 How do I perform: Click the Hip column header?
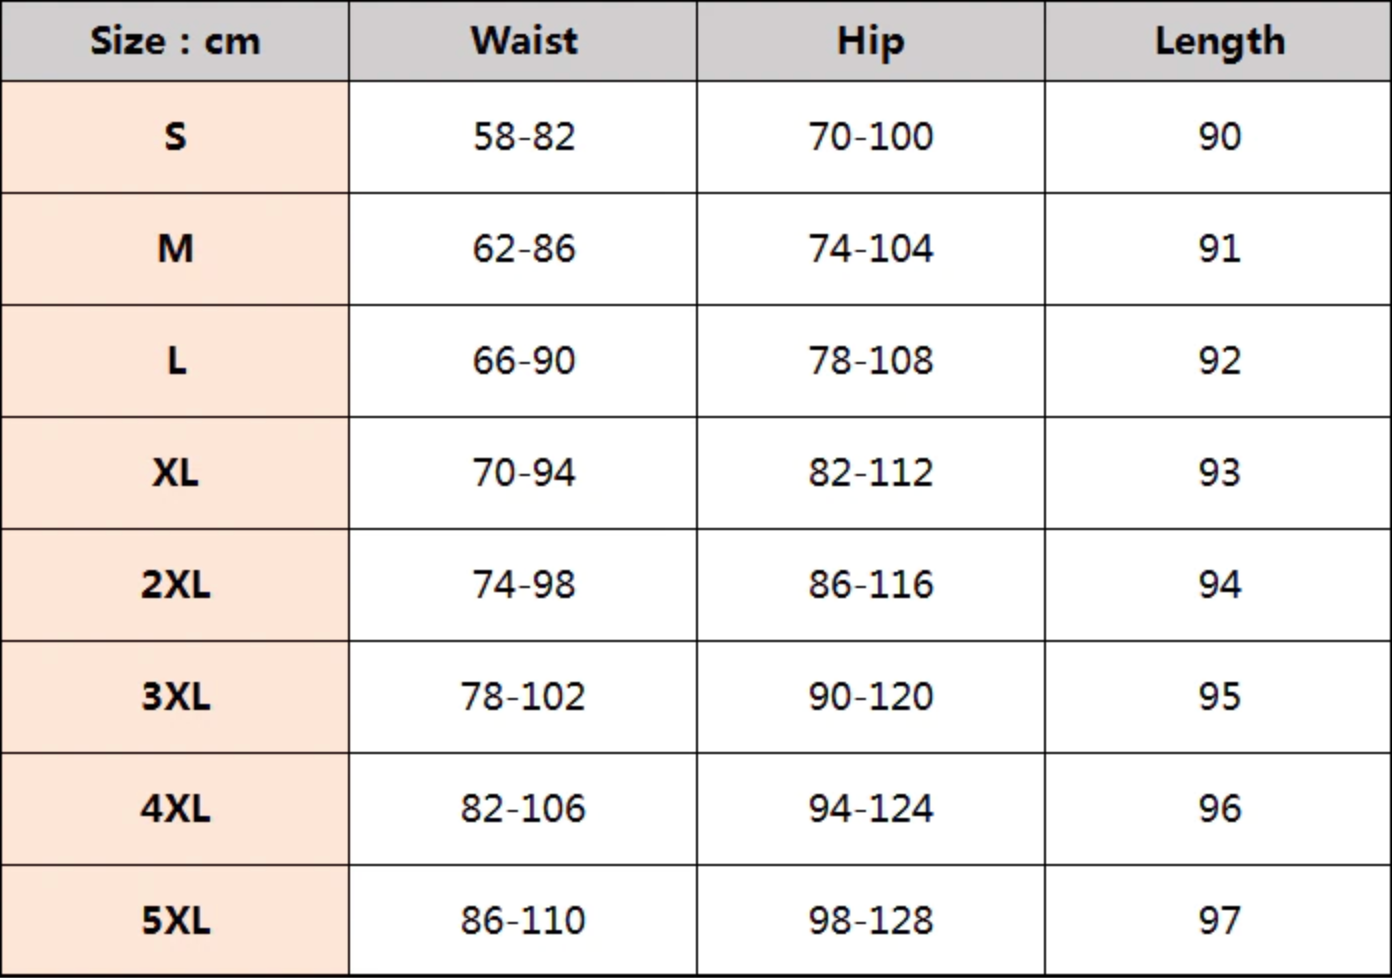(870, 41)
